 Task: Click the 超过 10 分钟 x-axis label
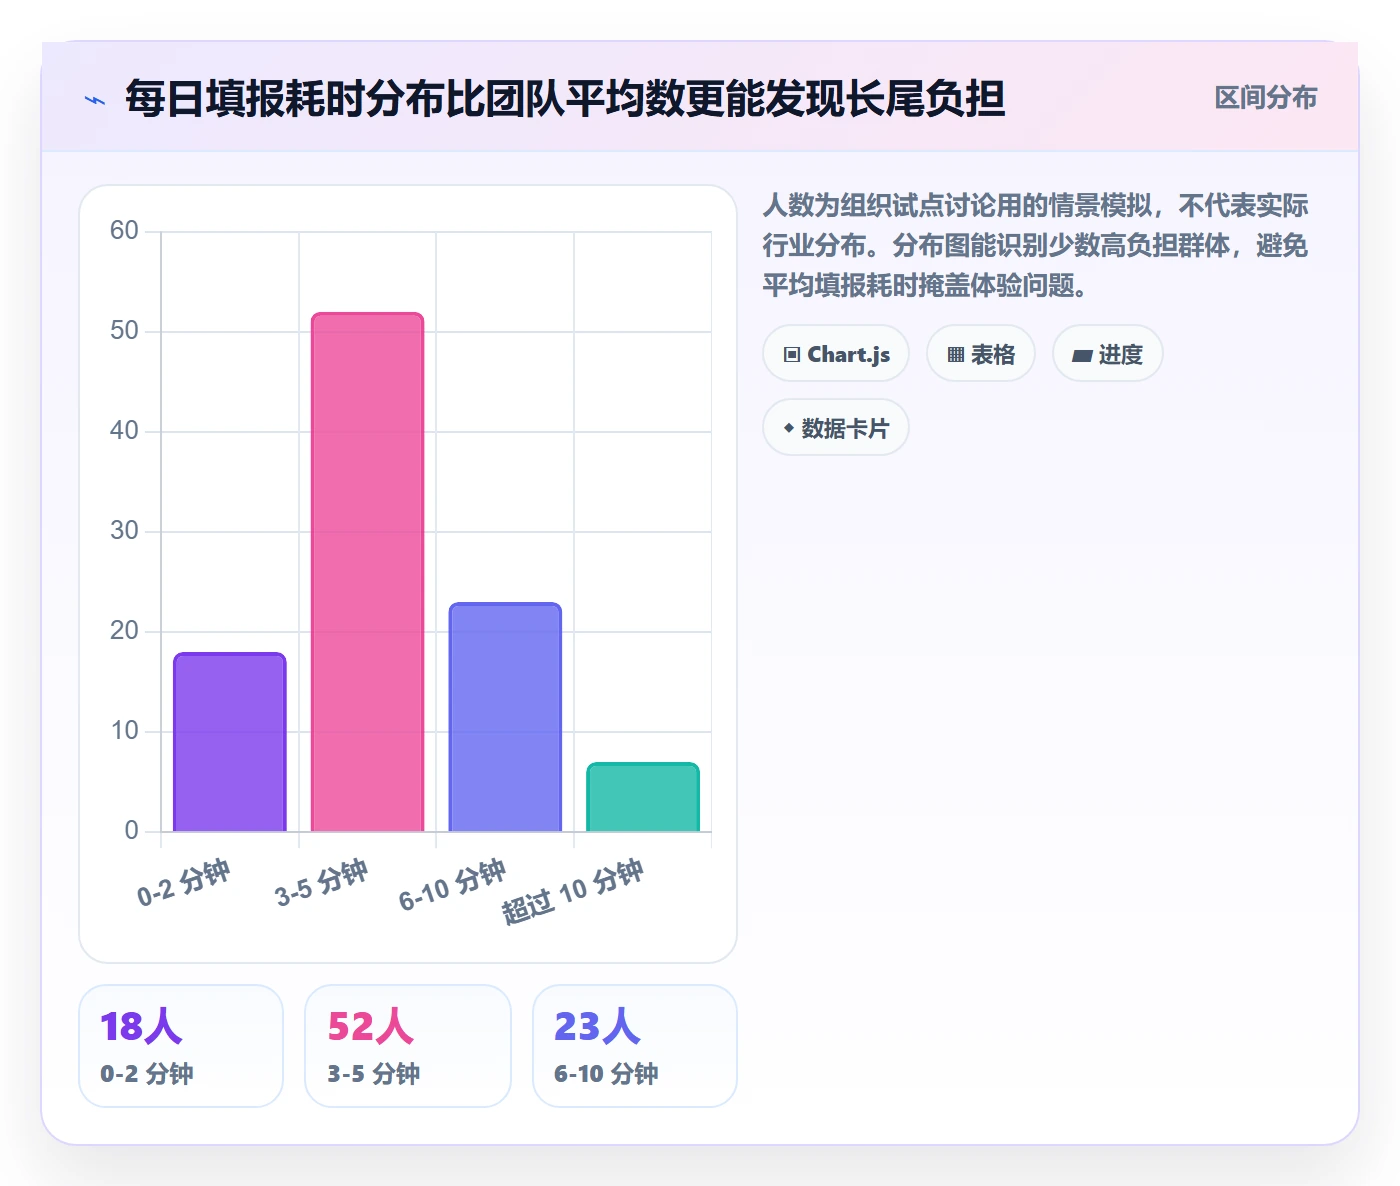click(573, 891)
